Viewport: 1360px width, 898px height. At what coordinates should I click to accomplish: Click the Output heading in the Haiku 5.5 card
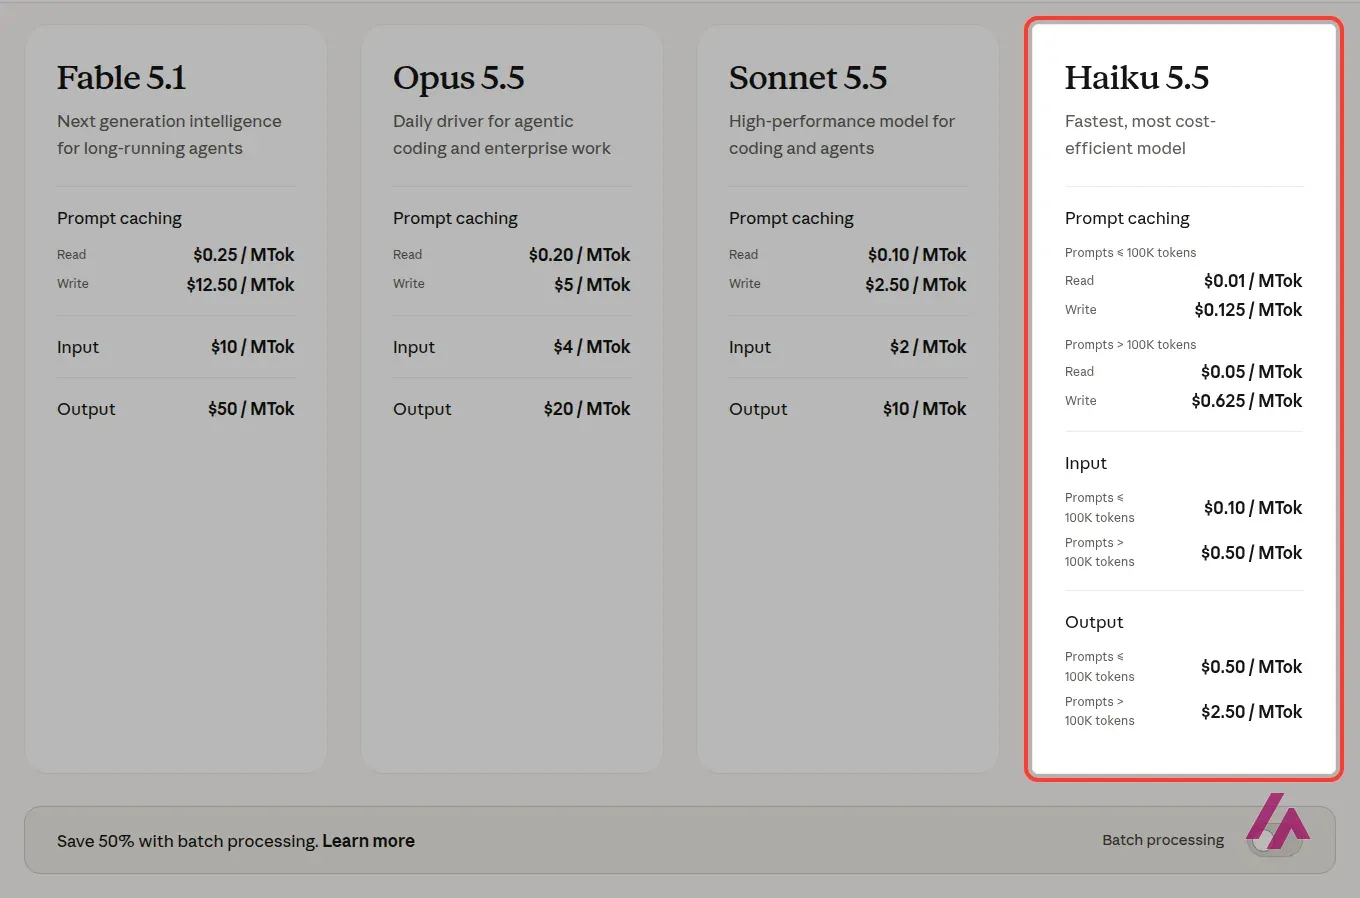(x=1094, y=622)
